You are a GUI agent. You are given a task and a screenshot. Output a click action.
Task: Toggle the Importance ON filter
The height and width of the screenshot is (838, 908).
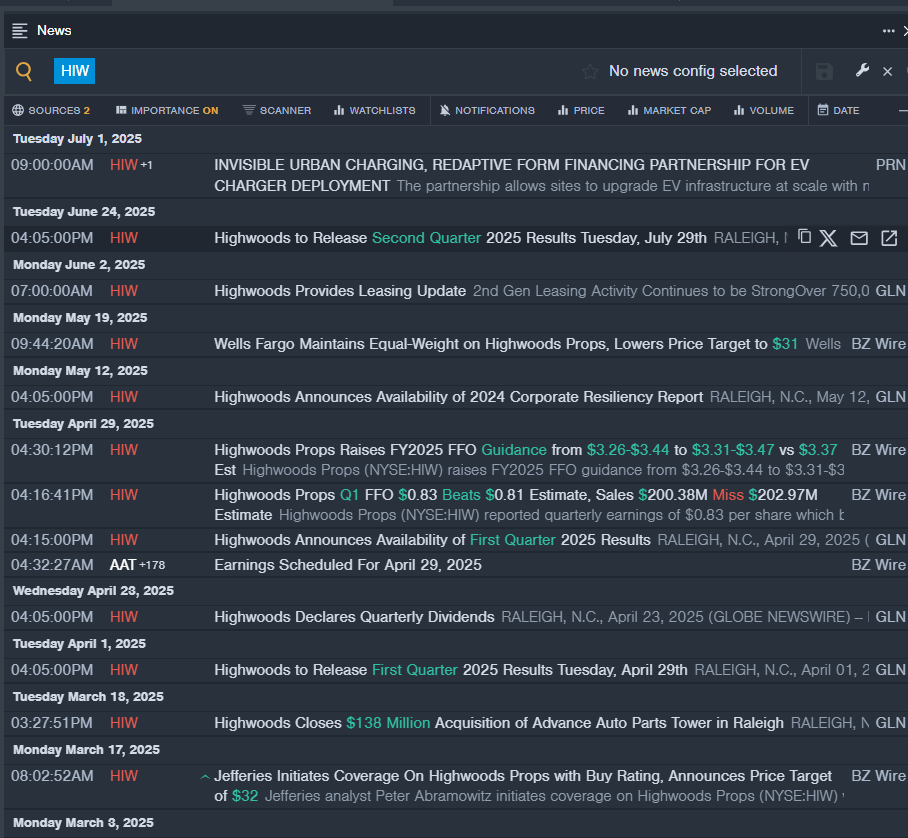(x=167, y=110)
